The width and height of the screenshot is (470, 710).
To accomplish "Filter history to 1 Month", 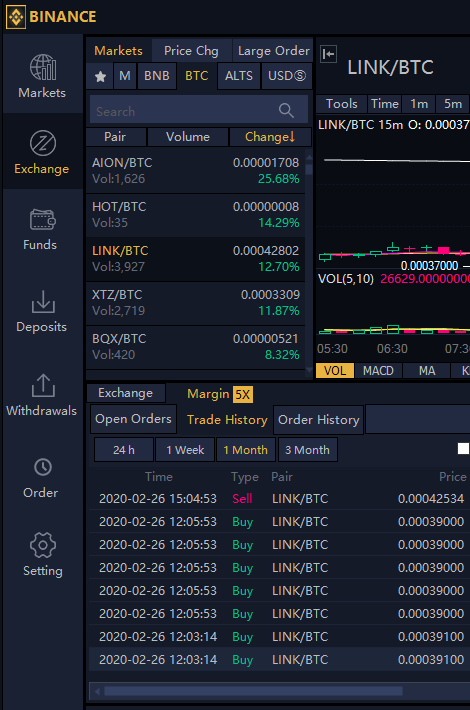I will click(x=246, y=450).
